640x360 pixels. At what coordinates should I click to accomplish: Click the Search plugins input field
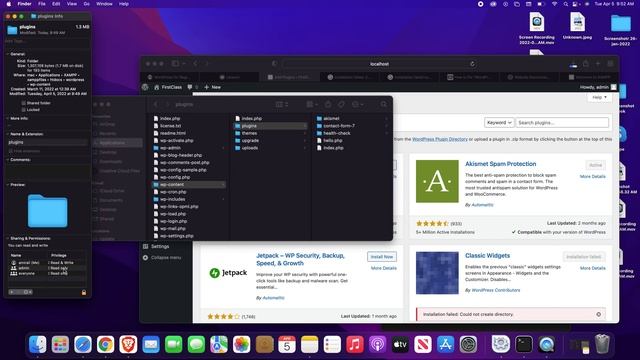(562, 122)
